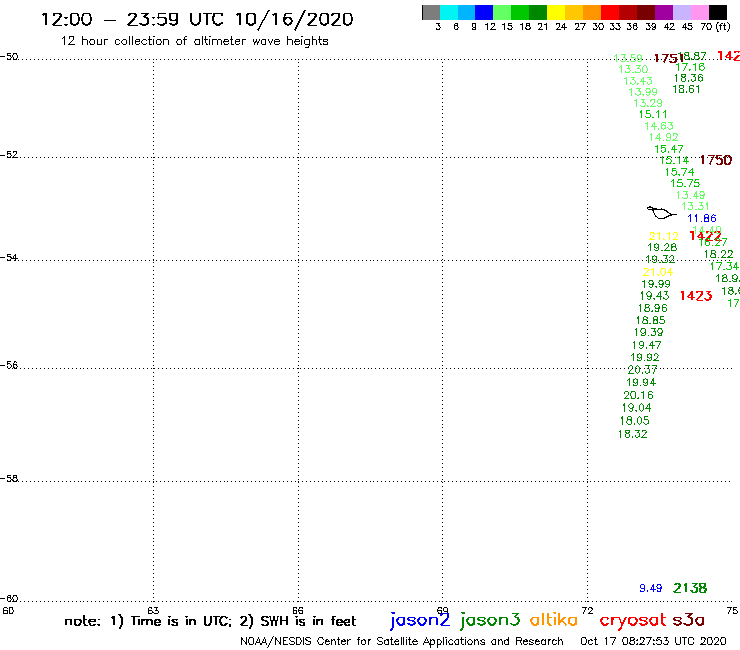The height and width of the screenshot is (650, 740).
Task: Click the southernmost track value 18.32
Action: [633, 434]
